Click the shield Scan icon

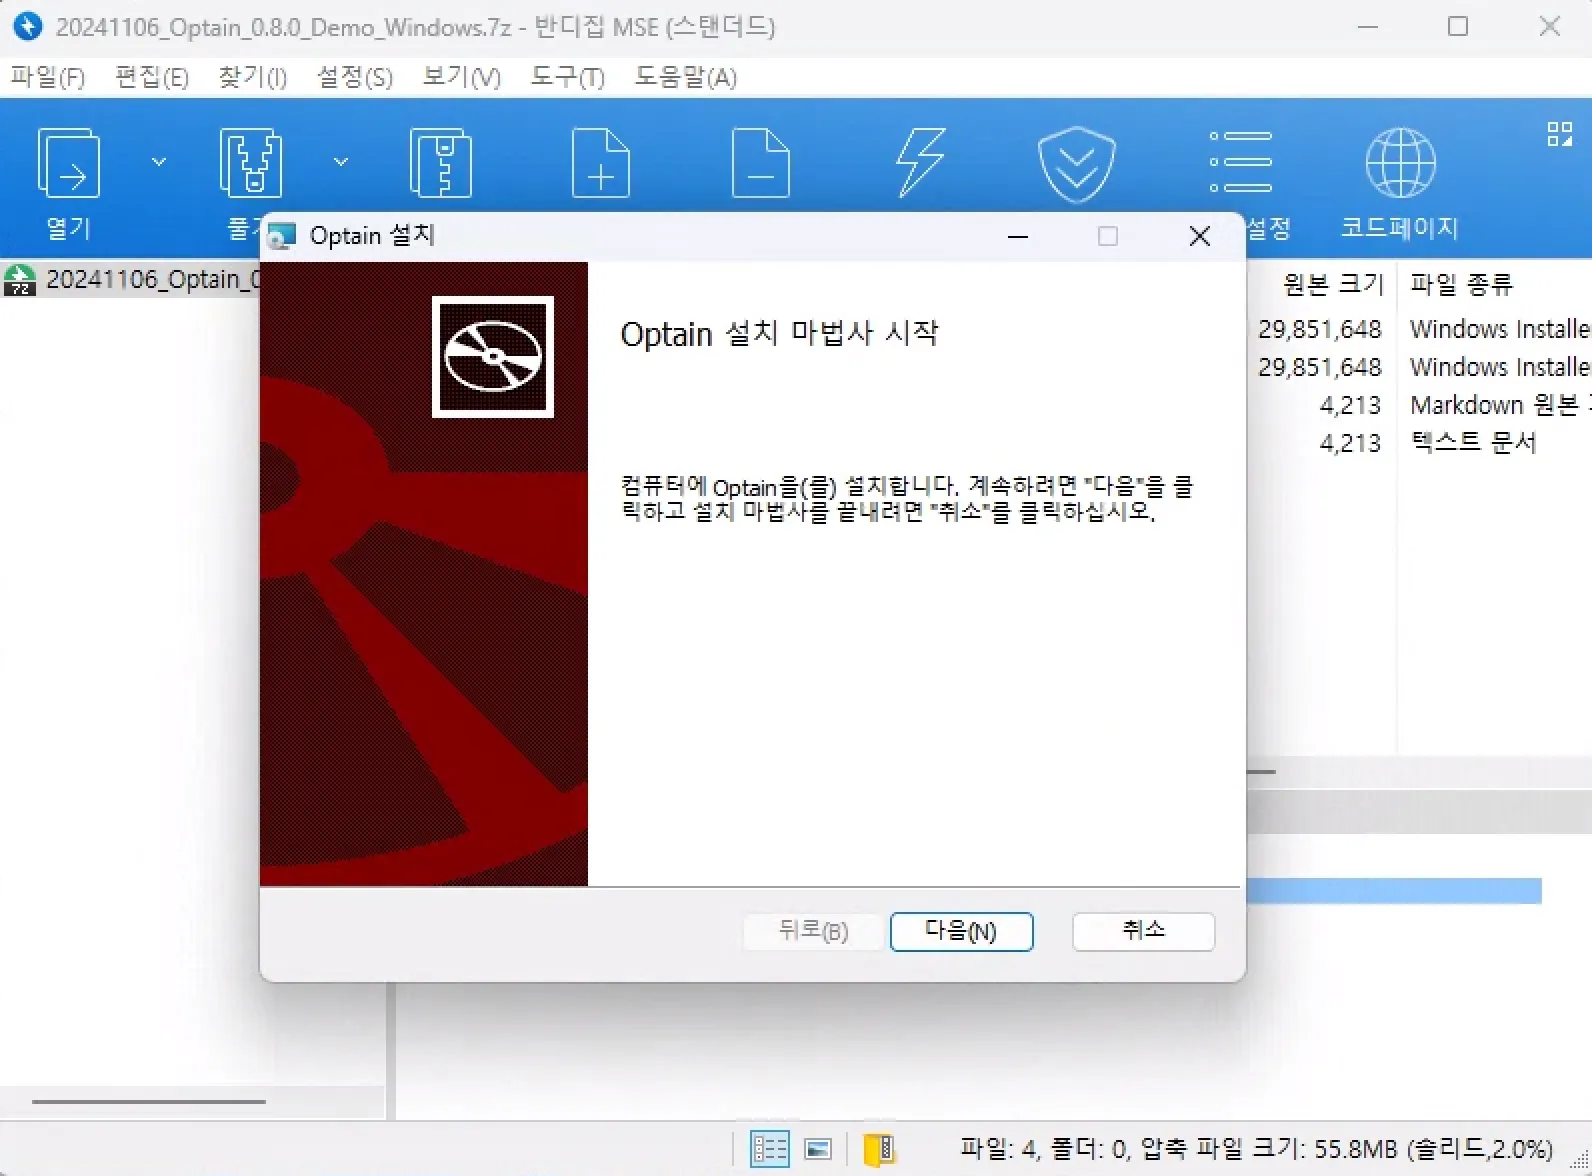(1076, 164)
